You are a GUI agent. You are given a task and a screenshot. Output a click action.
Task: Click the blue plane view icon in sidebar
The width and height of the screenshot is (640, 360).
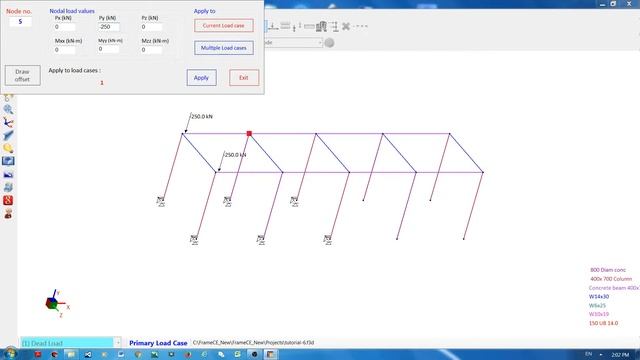(8, 135)
